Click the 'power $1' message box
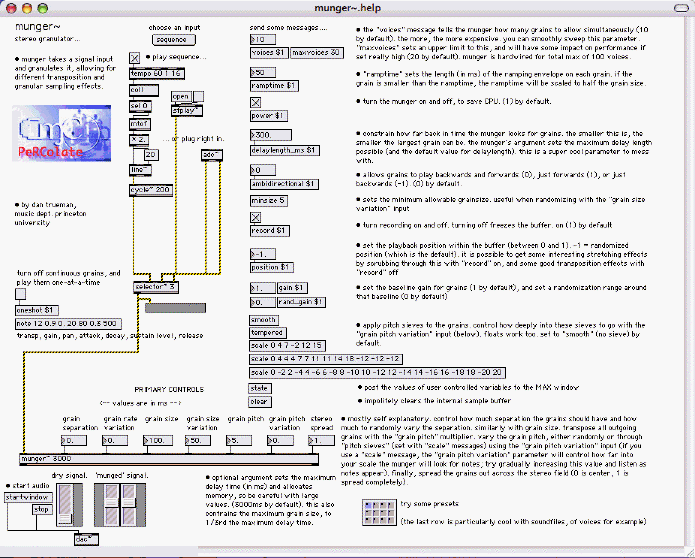The height and width of the screenshot is (558, 695). pyautogui.click(x=269, y=116)
